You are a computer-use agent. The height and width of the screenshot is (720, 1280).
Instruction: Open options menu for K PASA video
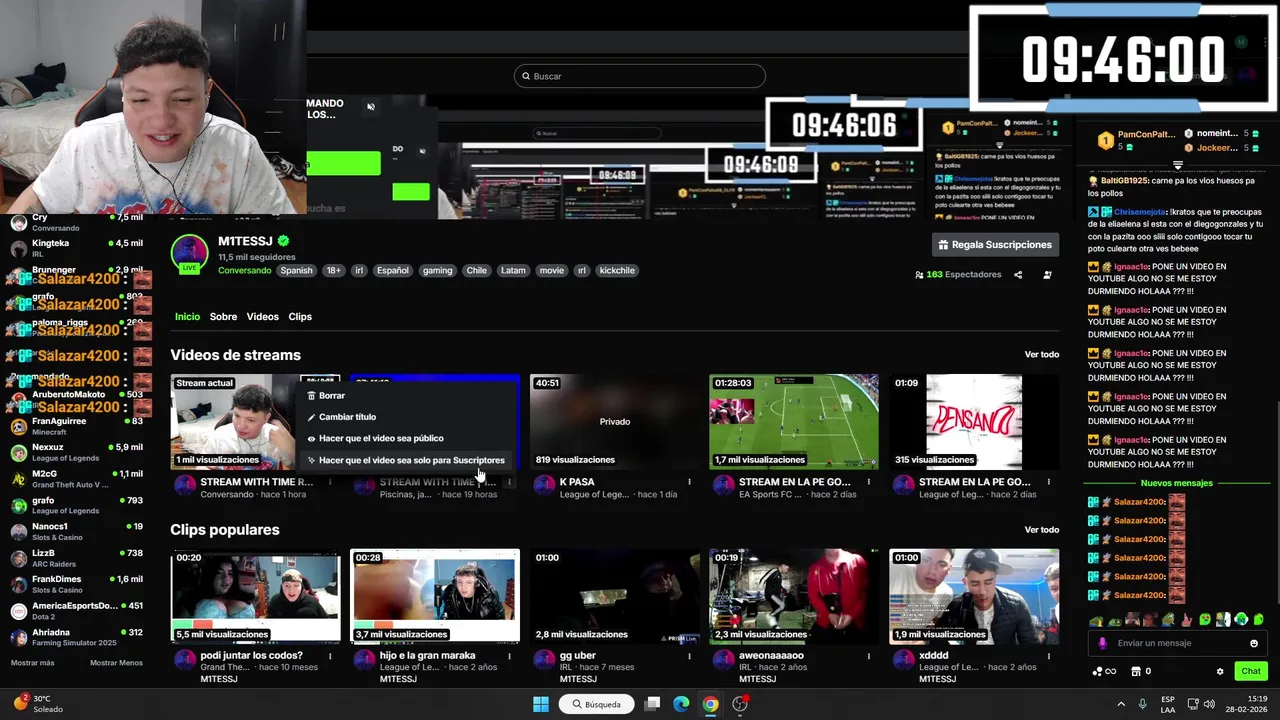(x=689, y=482)
